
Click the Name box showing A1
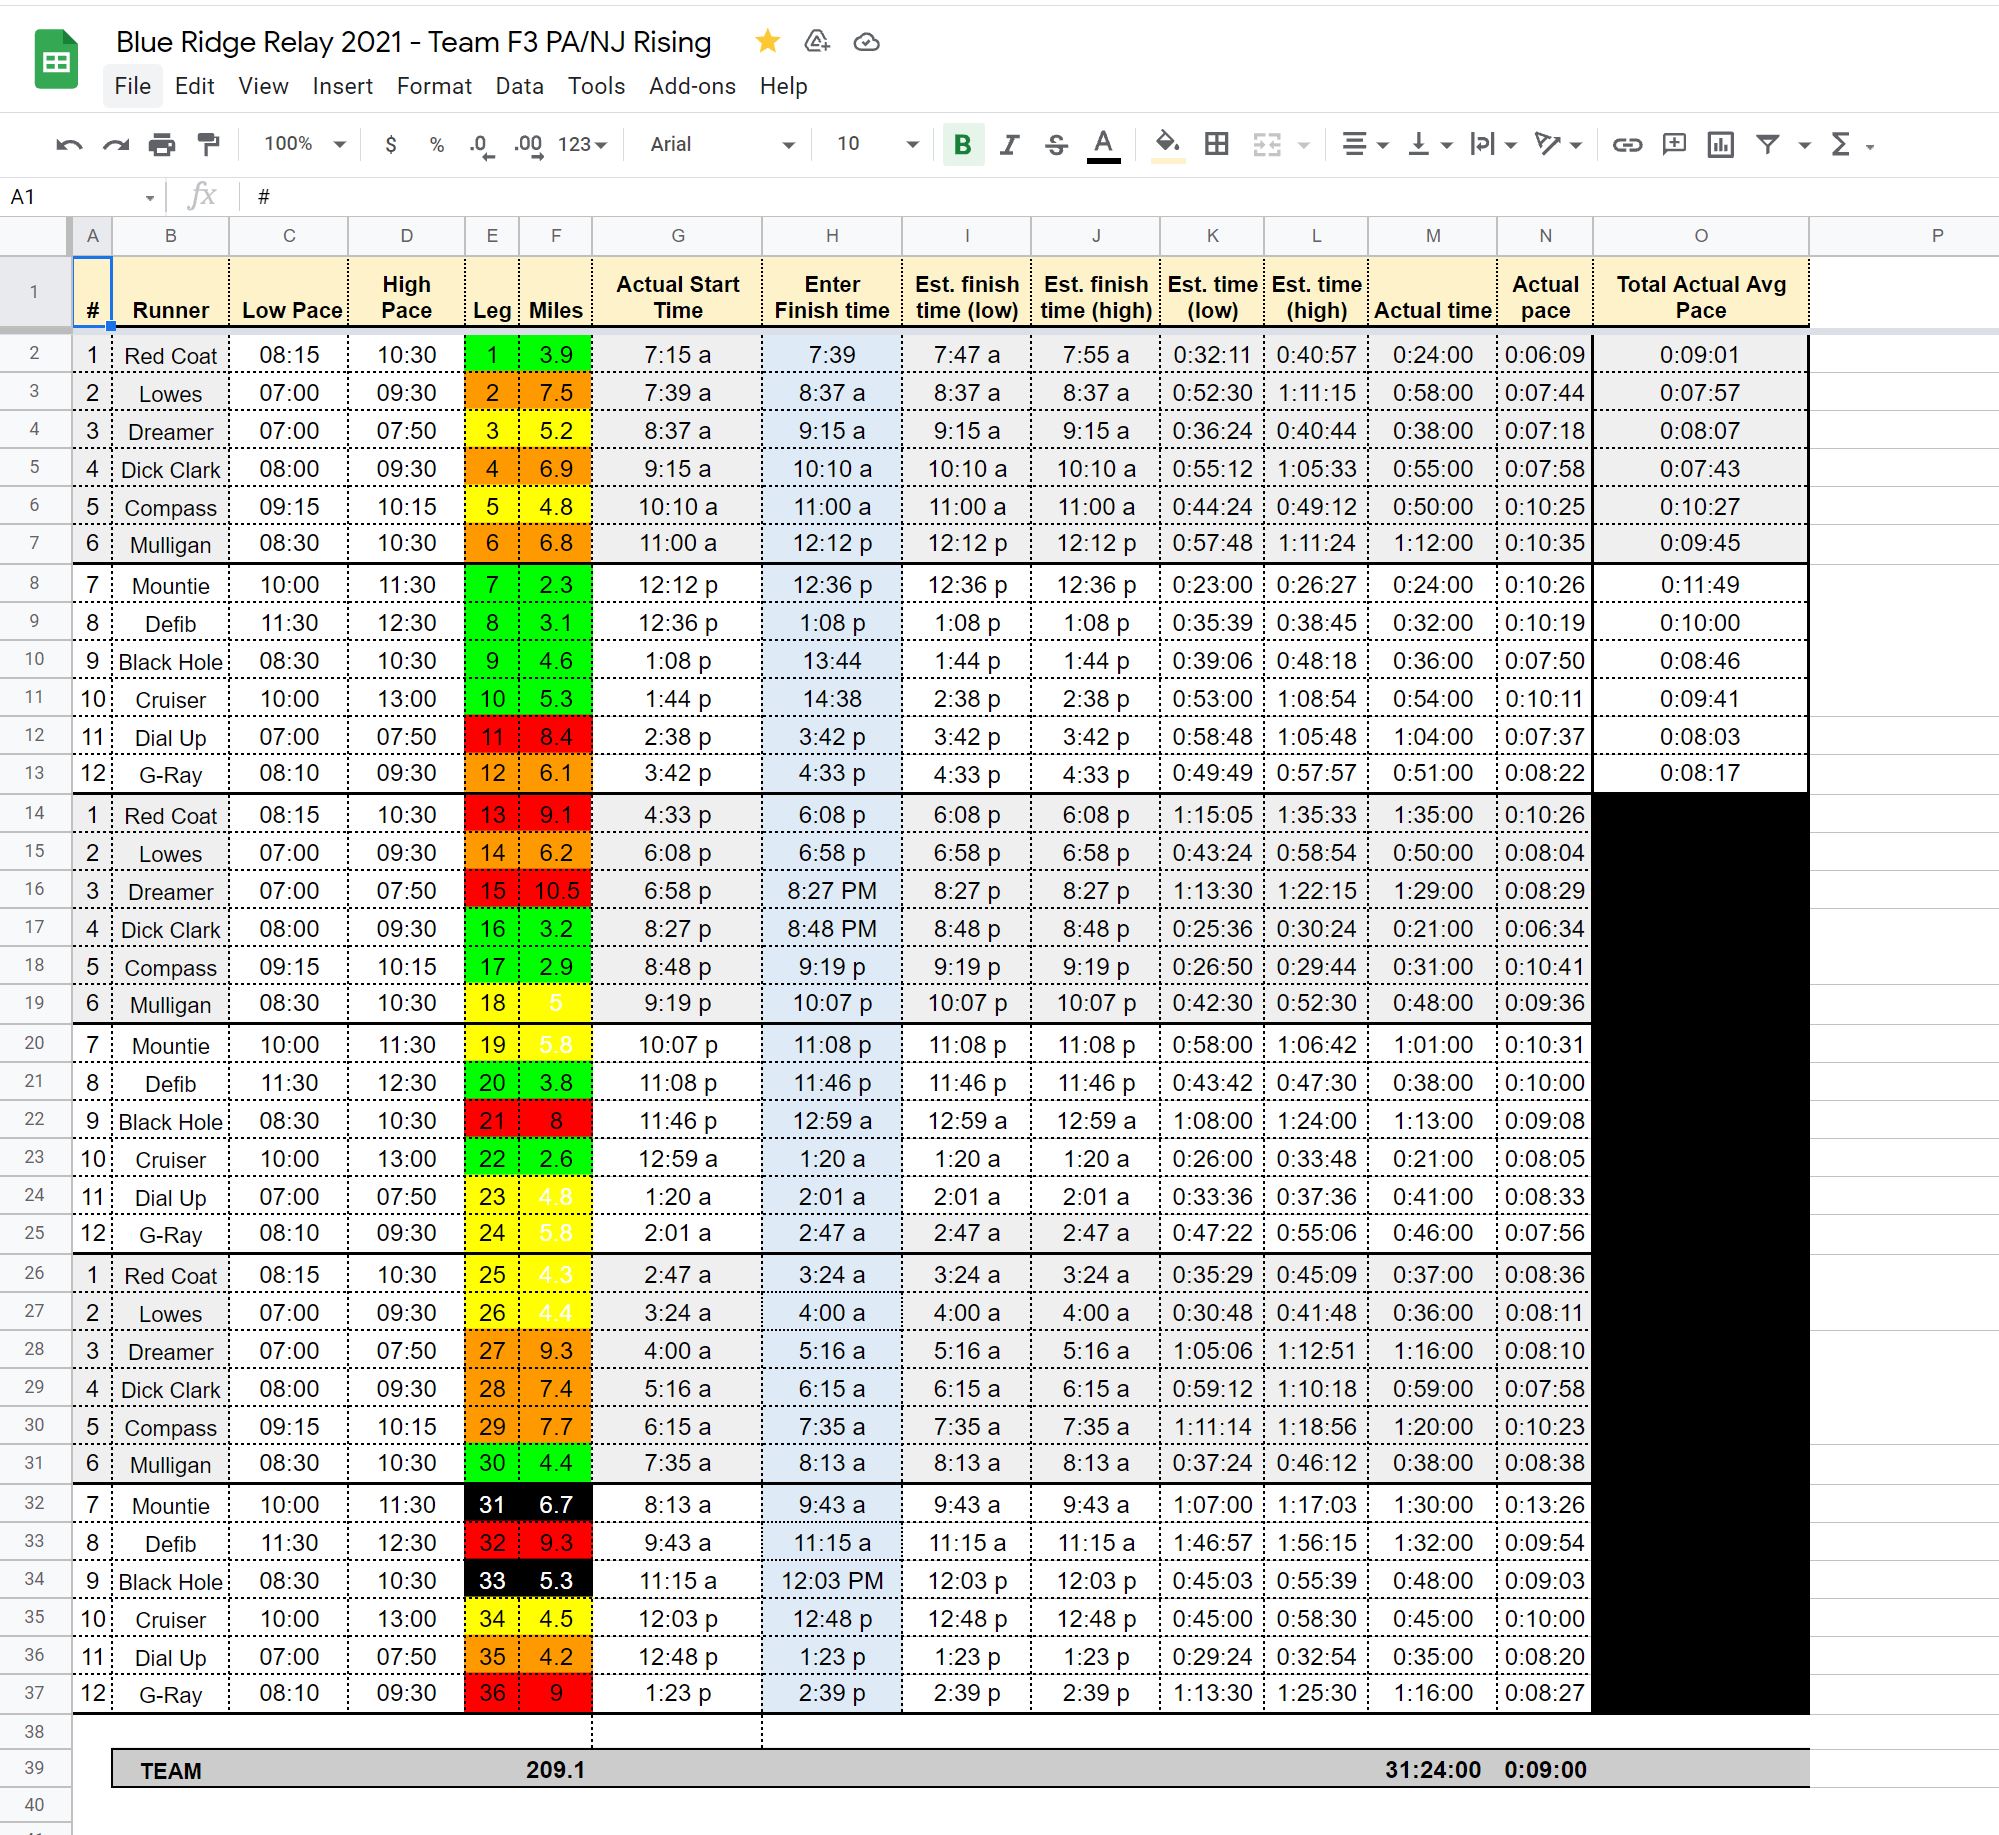click(x=80, y=197)
